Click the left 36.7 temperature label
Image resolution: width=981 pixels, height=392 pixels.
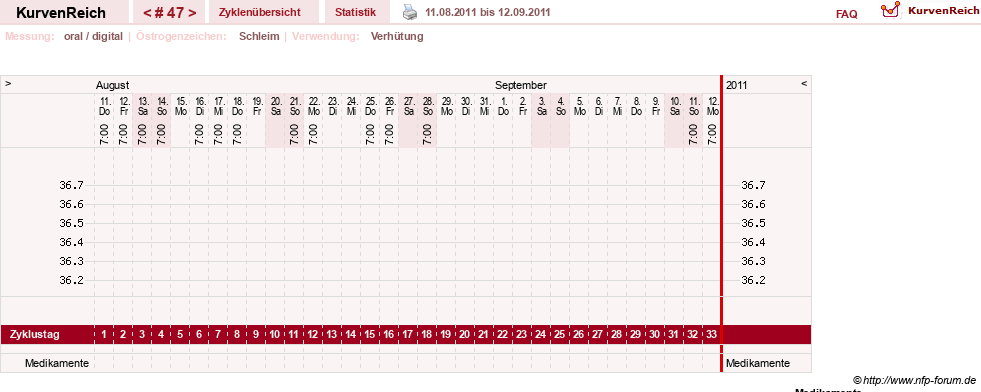point(71,185)
